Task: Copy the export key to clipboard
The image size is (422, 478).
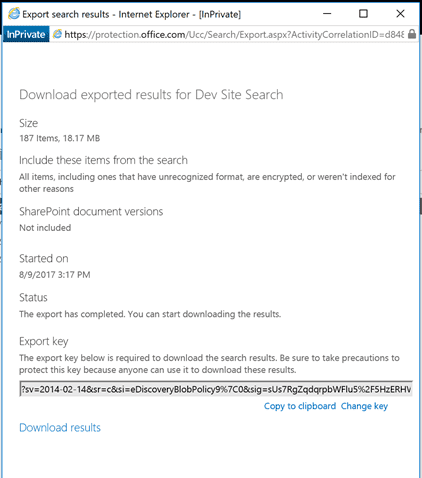Action: (x=300, y=406)
